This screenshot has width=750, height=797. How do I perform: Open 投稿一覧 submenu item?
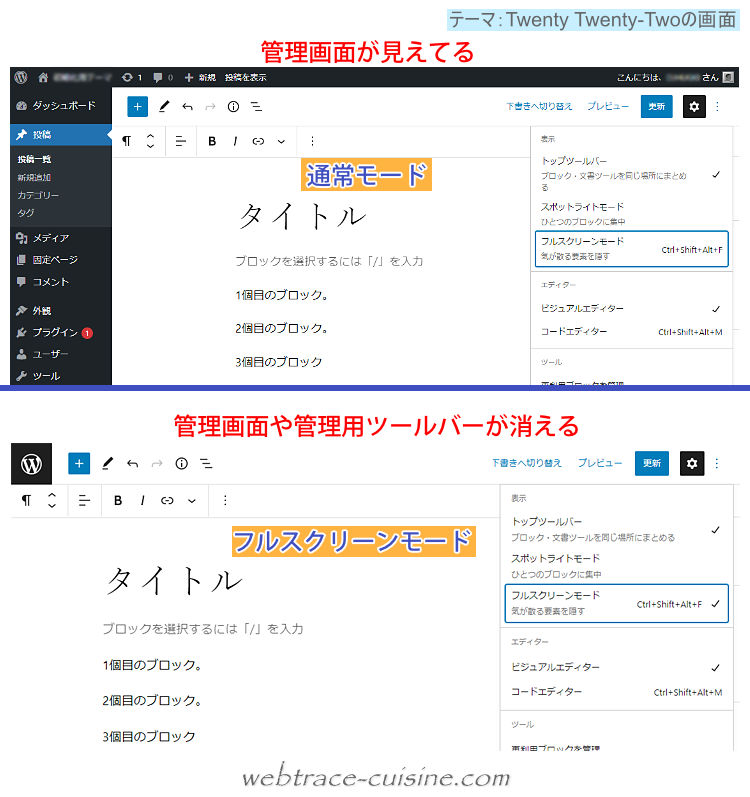[35, 160]
